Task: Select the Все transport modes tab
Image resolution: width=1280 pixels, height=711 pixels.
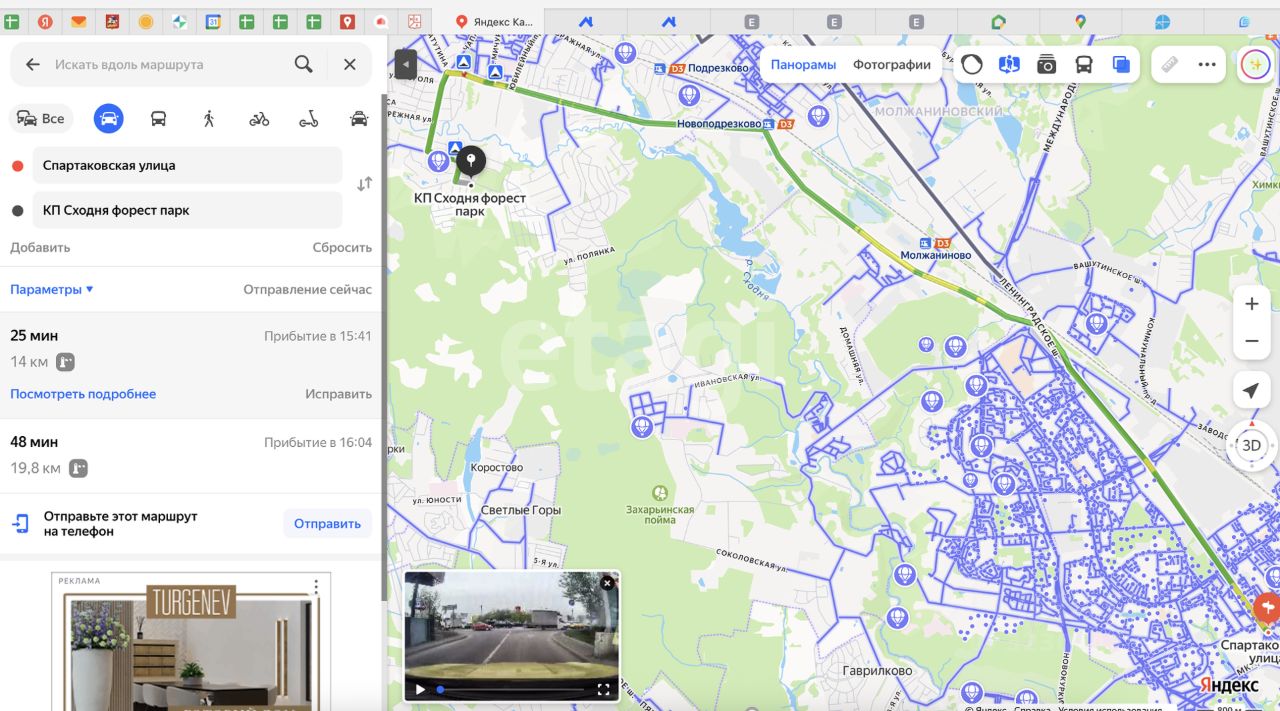Action: (x=41, y=119)
